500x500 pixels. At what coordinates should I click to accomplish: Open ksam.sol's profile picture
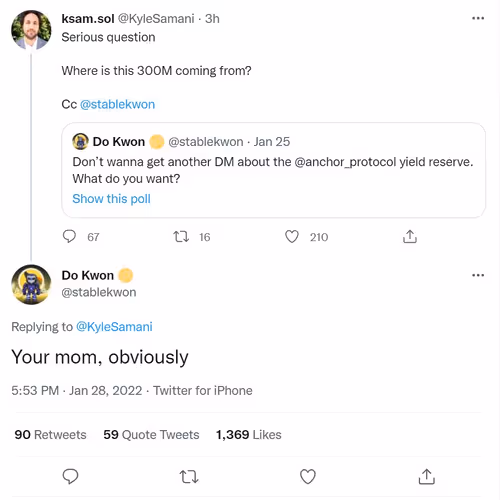coord(31,30)
